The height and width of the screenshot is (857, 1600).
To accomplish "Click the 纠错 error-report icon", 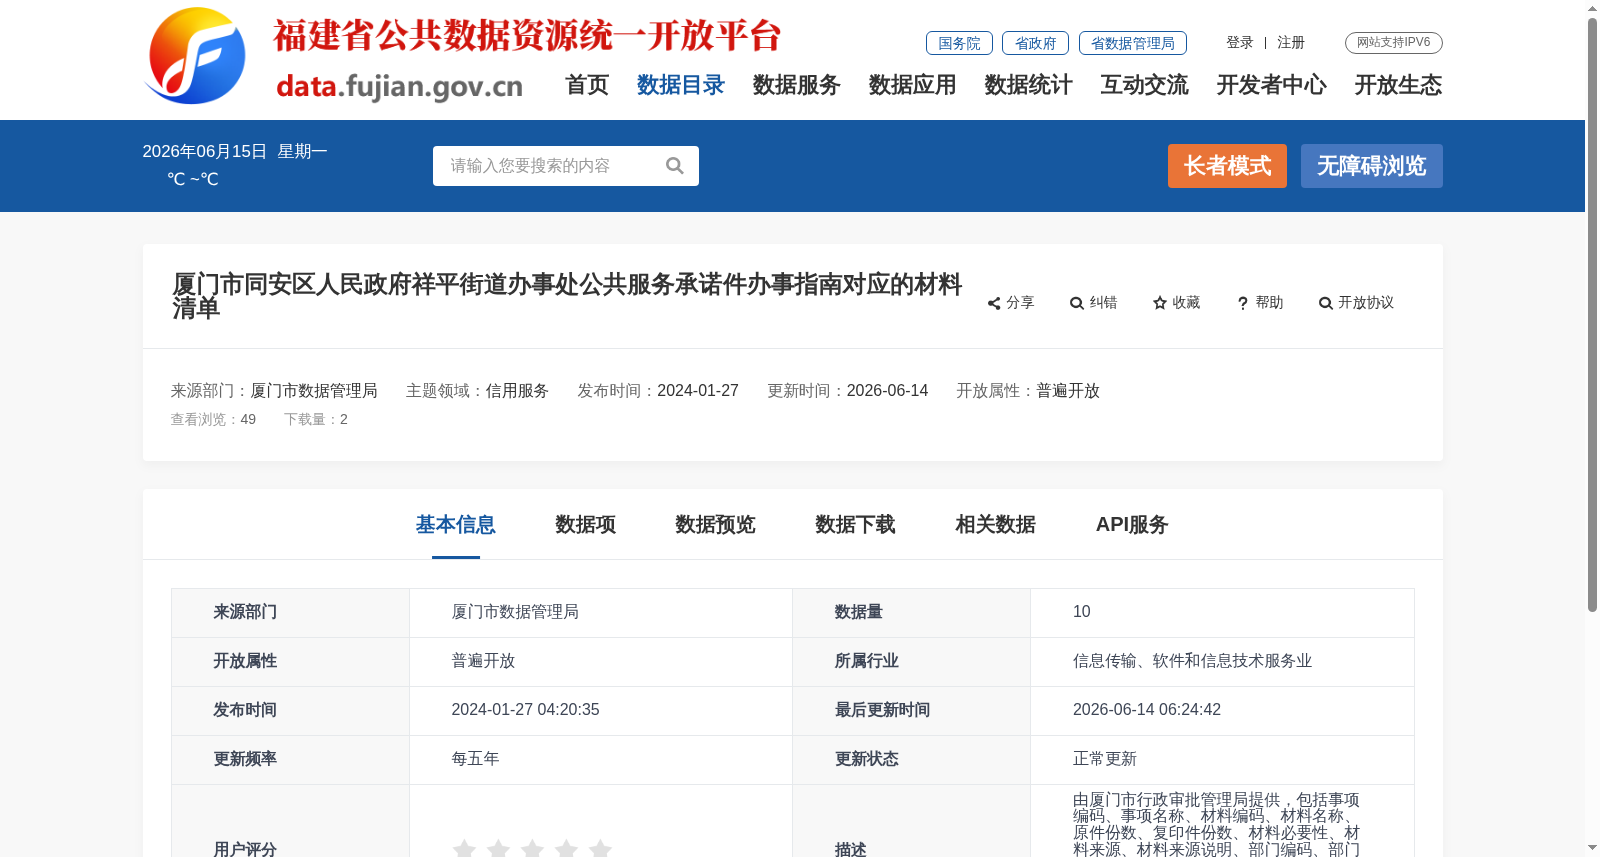I will [x=1077, y=303].
